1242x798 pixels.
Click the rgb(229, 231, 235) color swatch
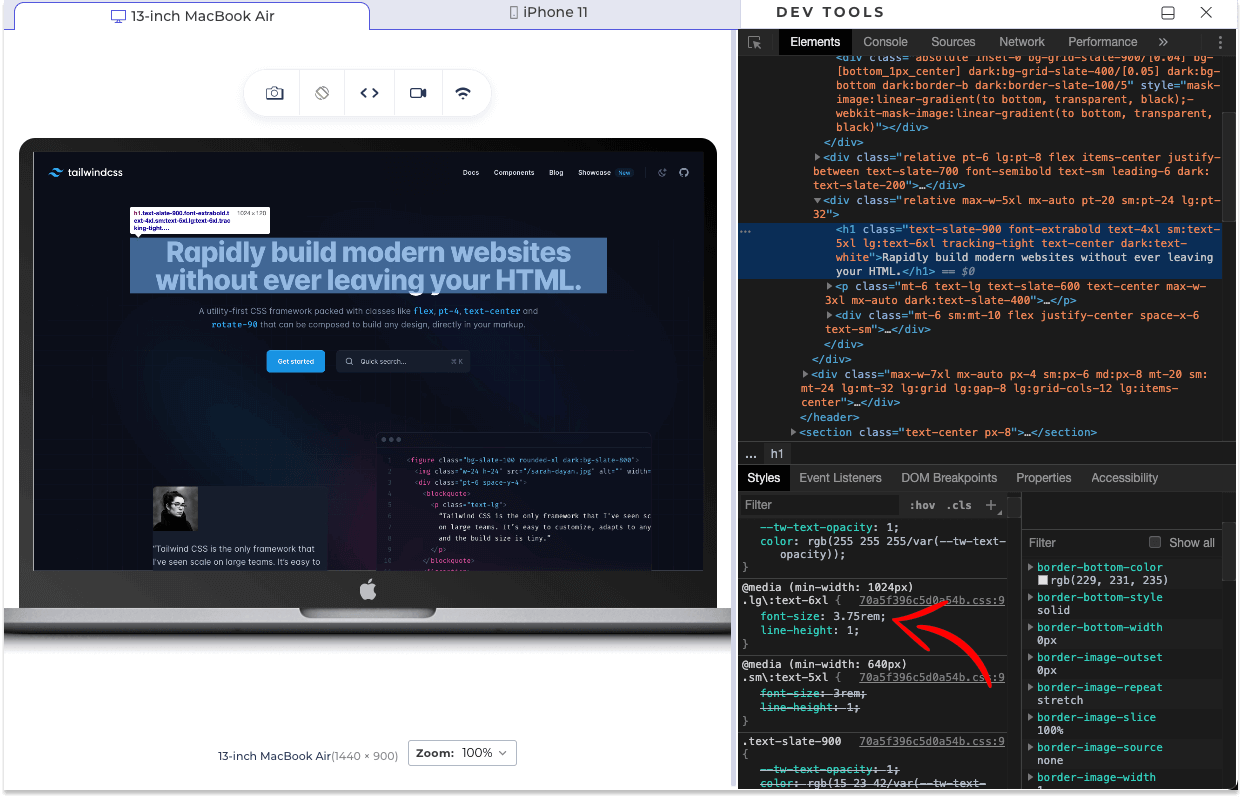pos(1043,579)
